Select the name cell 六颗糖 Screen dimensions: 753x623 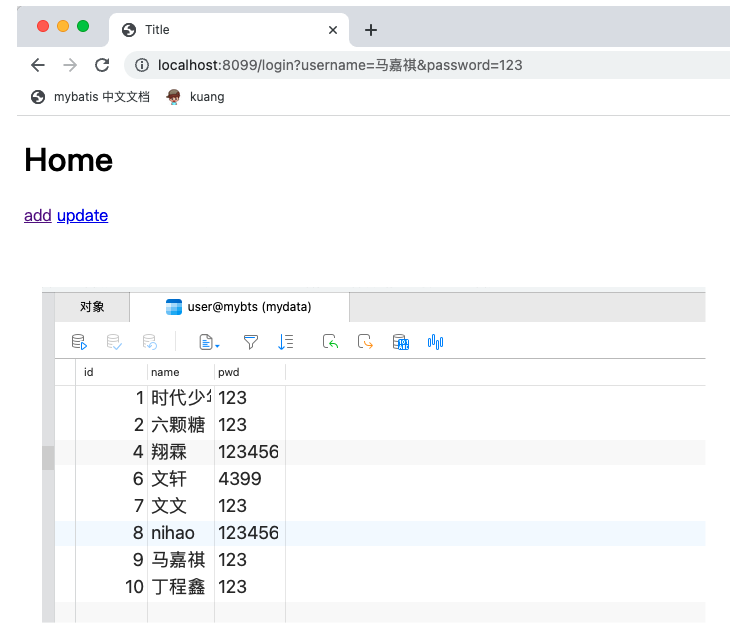[x=181, y=425]
